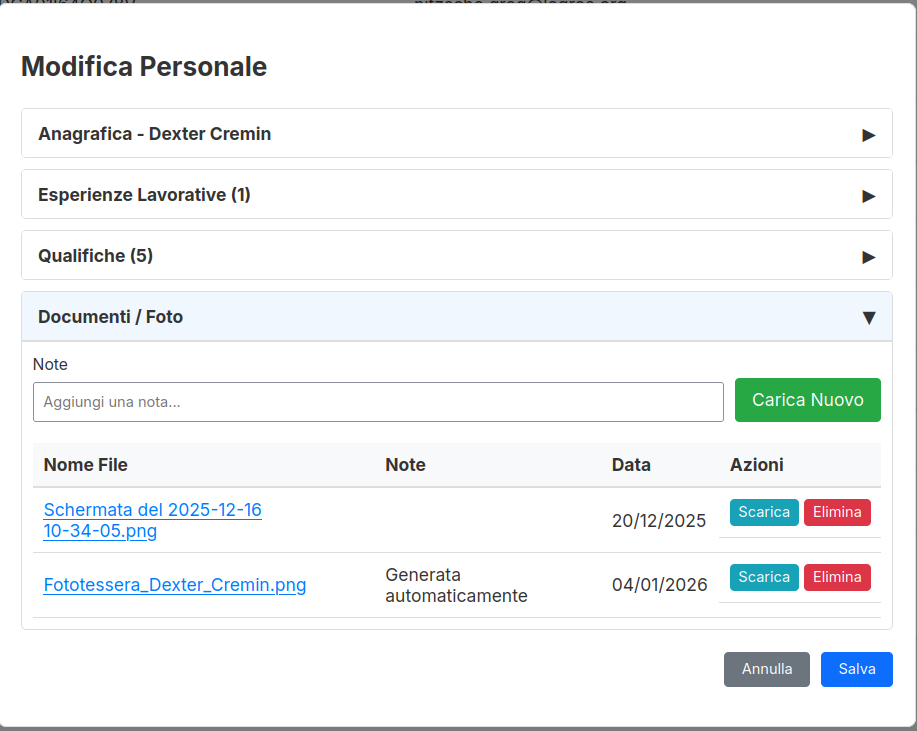The height and width of the screenshot is (731, 917).
Task: Collapse the Documenti / Foto arrow
Action: [868, 317]
